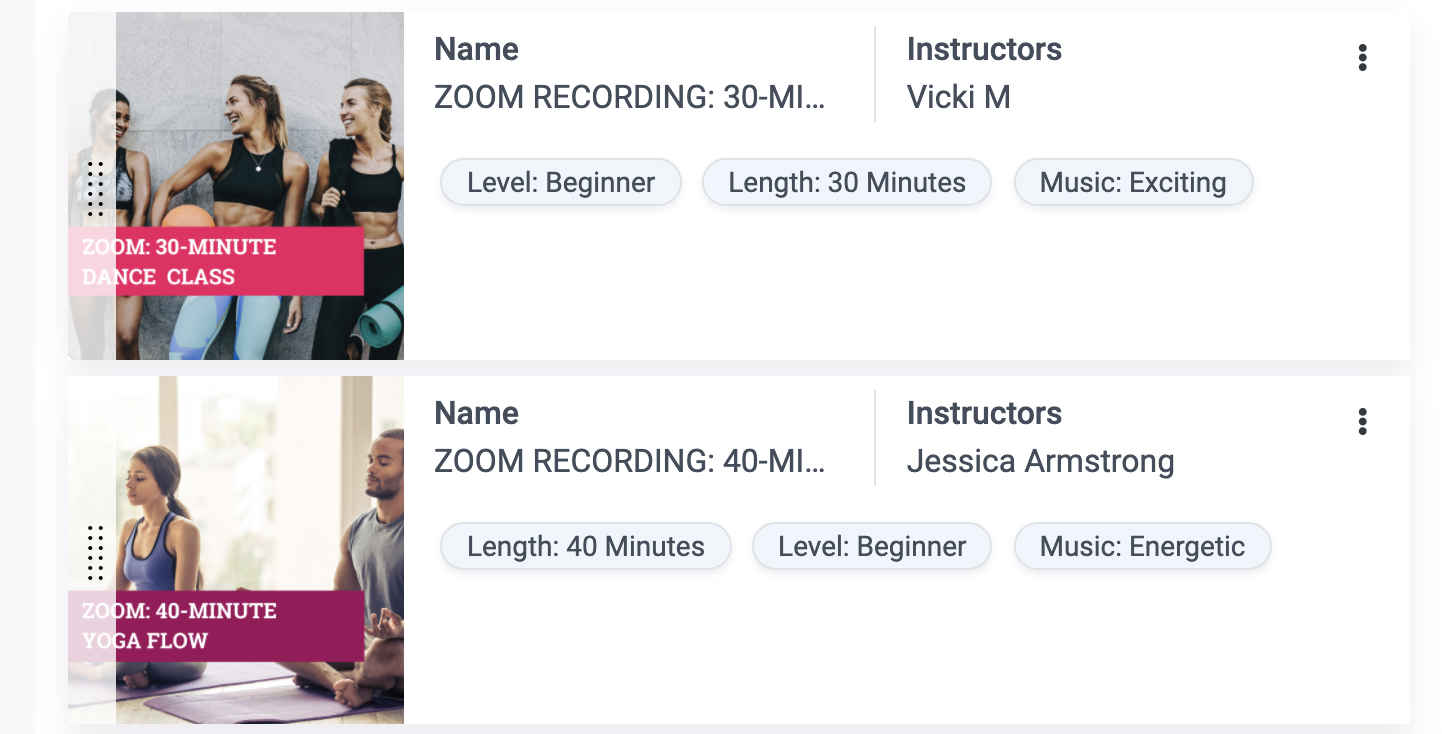This screenshot has width=1442, height=734.
Task: Select the Level: Beginner tag on the yoga flow
Action: (872, 547)
